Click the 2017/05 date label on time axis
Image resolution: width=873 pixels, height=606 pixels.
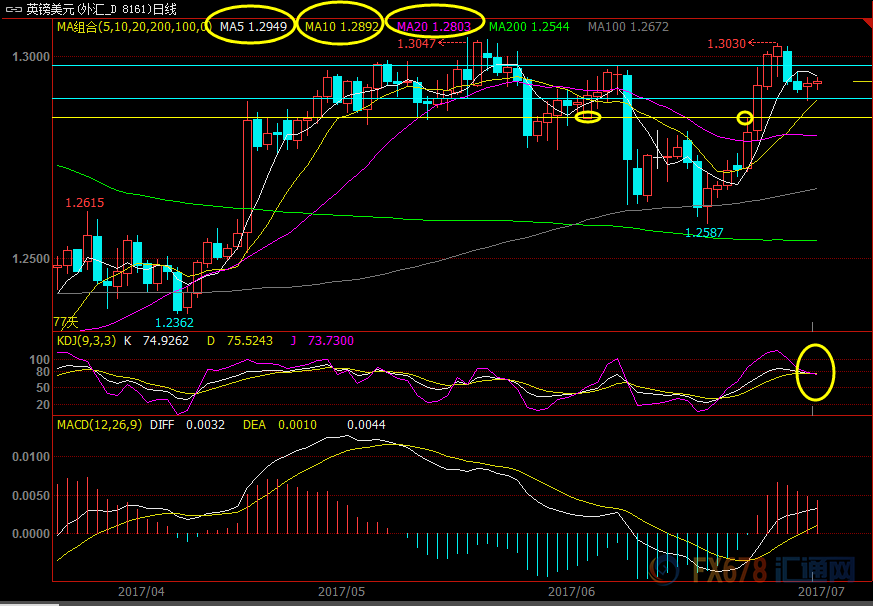click(340, 592)
